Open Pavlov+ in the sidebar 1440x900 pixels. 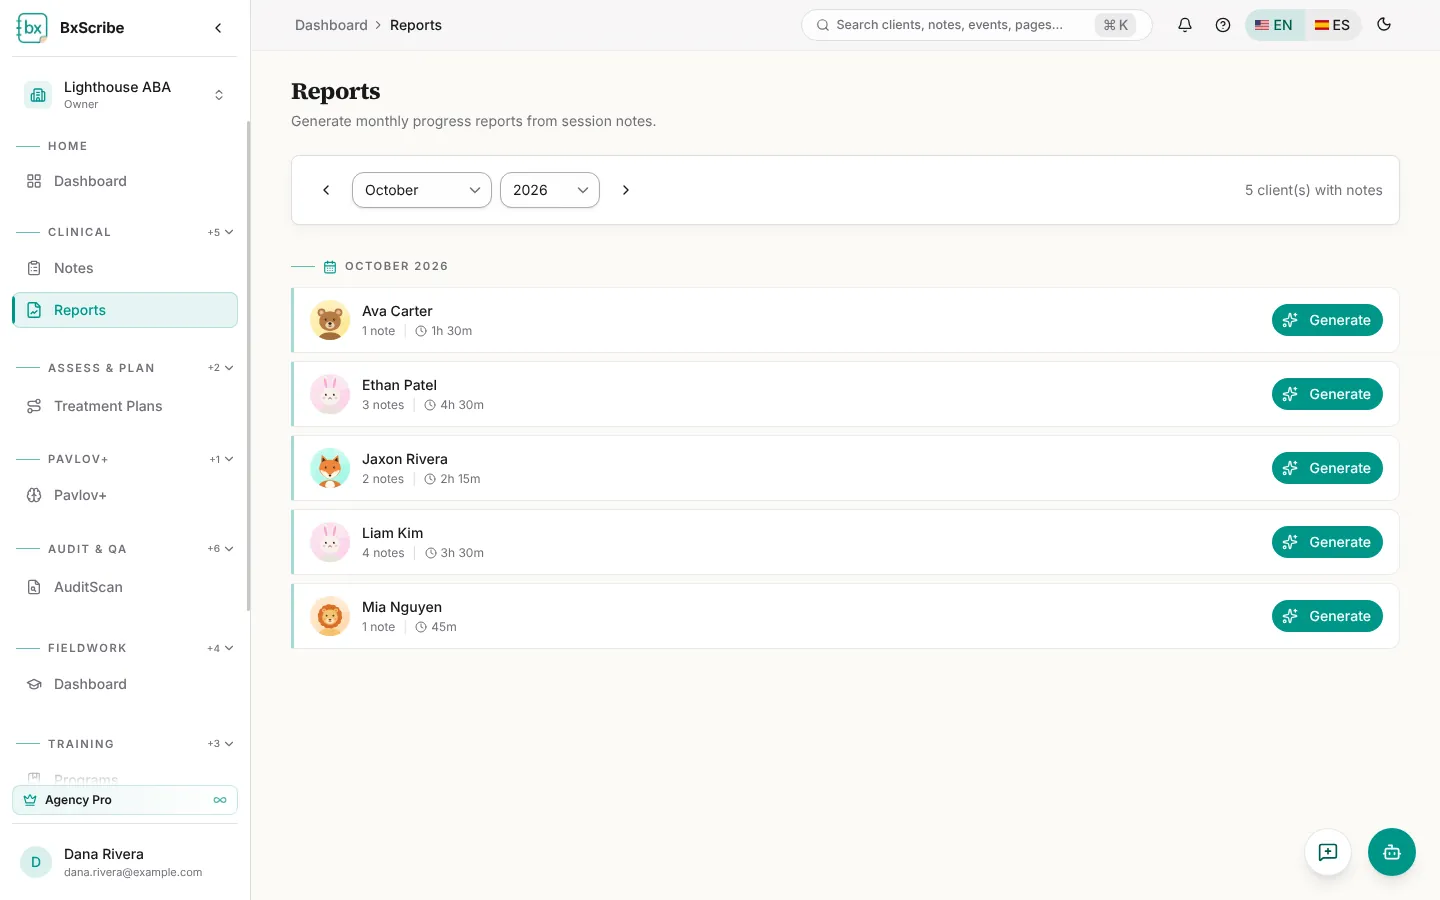[125, 495]
